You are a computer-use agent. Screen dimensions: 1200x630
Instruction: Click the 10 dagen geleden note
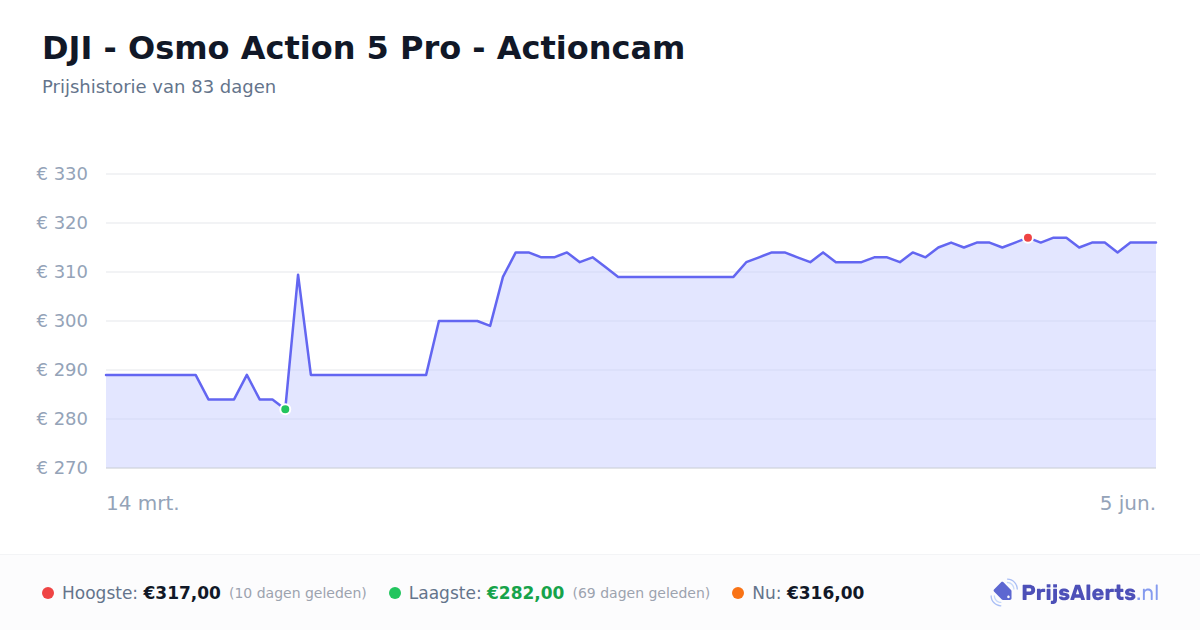(298, 593)
